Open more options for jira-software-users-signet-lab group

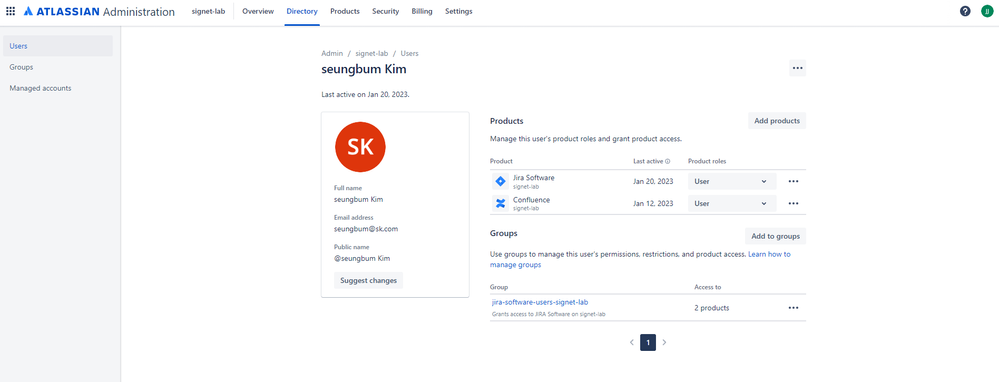(x=793, y=308)
